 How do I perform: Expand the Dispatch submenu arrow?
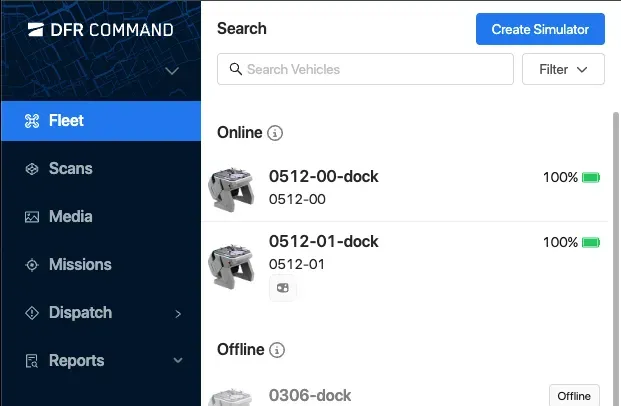[x=179, y=314]
